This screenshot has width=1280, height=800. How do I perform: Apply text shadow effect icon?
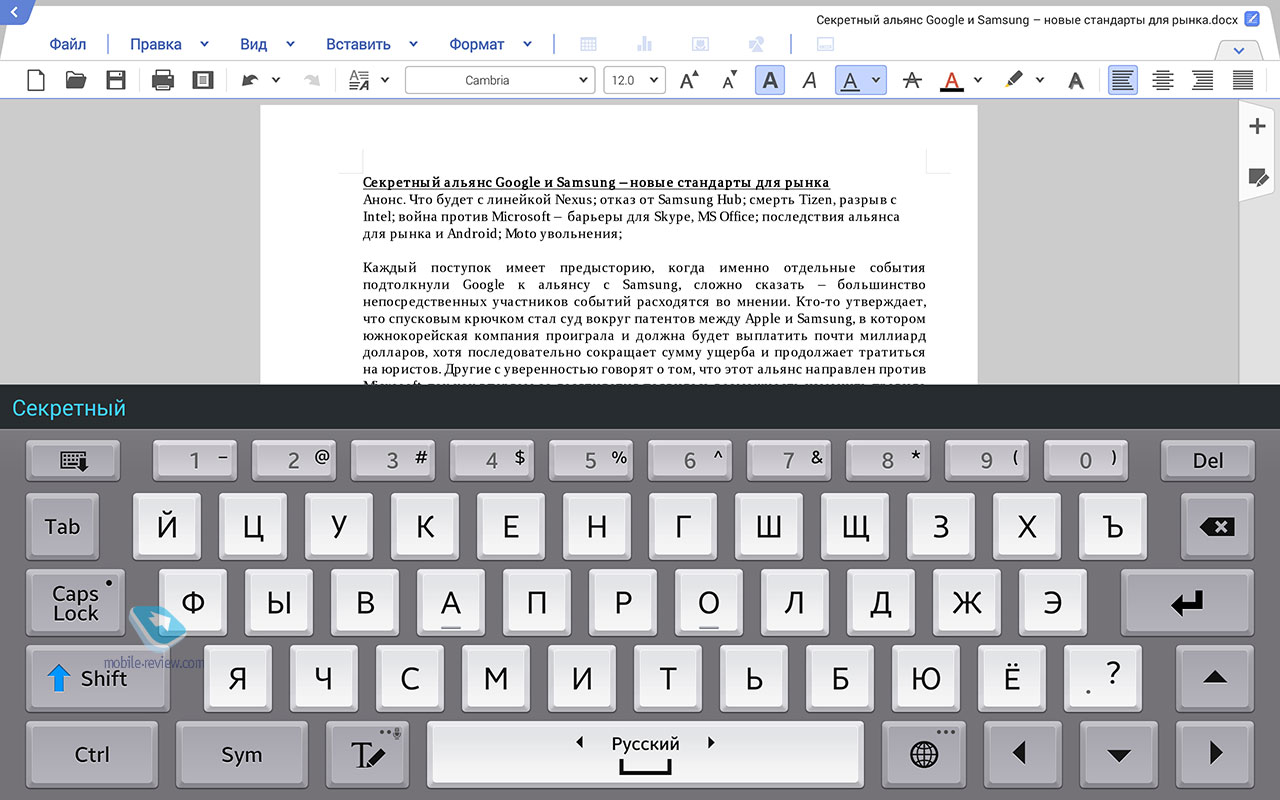coord(1075,80)
